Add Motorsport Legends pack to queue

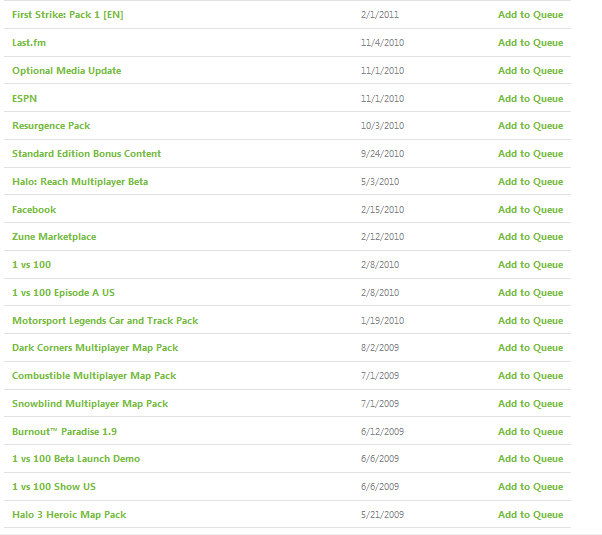pos(531,321)
